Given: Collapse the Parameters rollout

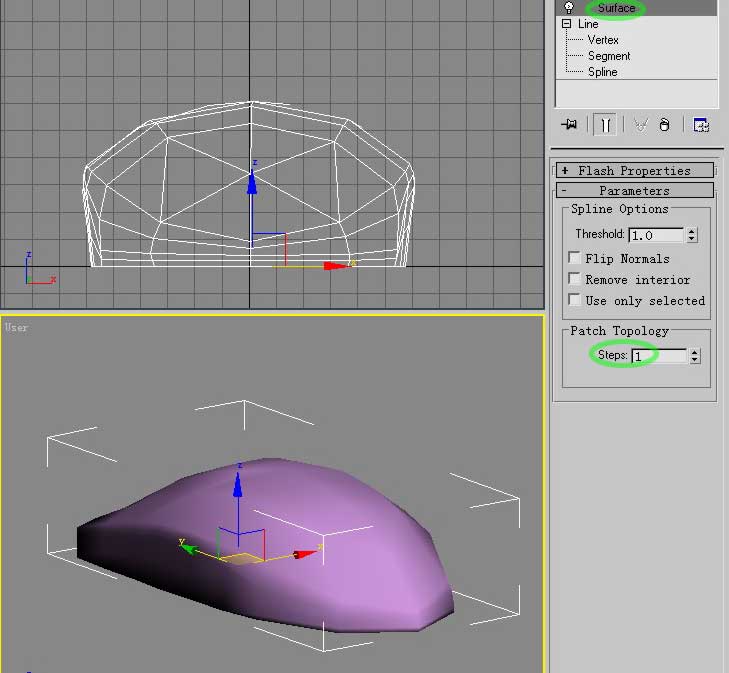Looking at the screenshot, I should (634, 190).
